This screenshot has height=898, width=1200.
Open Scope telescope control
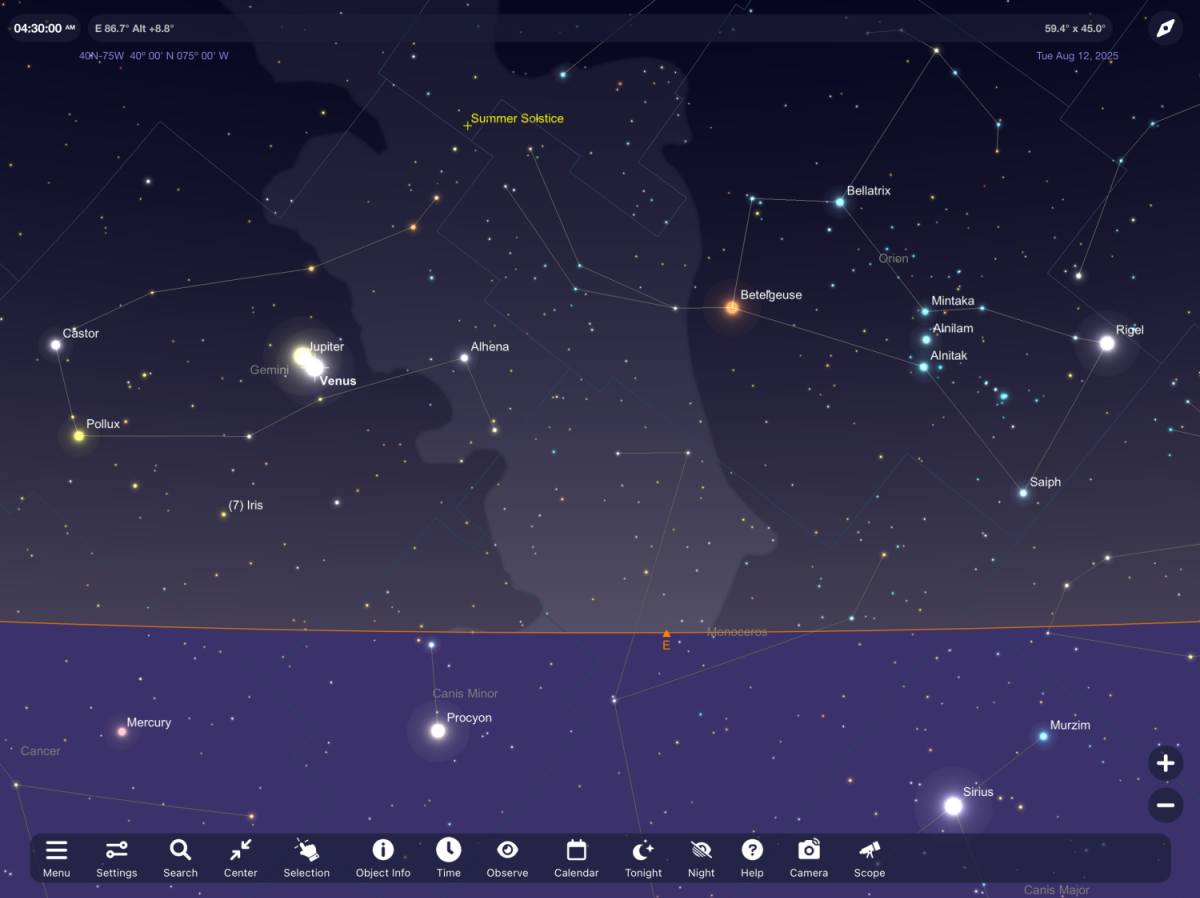click(x=869, y=857)
